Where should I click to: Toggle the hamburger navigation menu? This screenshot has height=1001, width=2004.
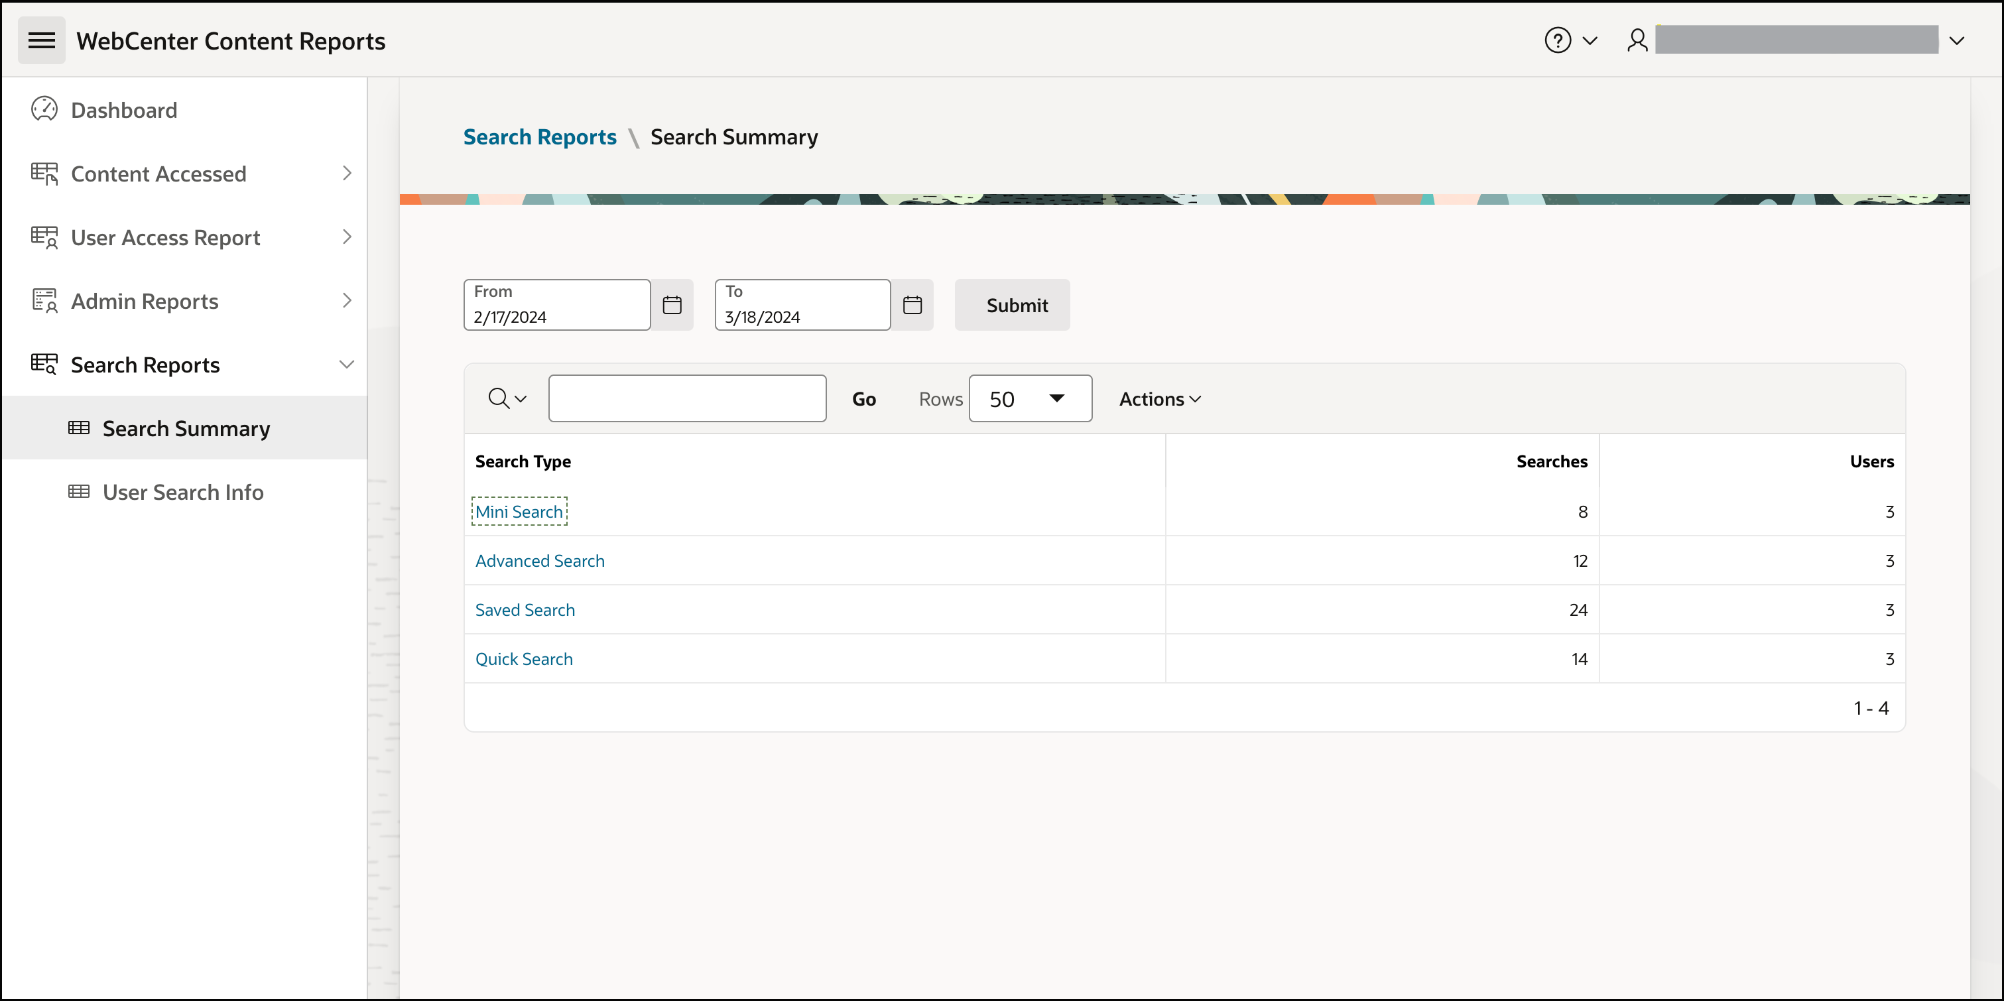point(41,40)
